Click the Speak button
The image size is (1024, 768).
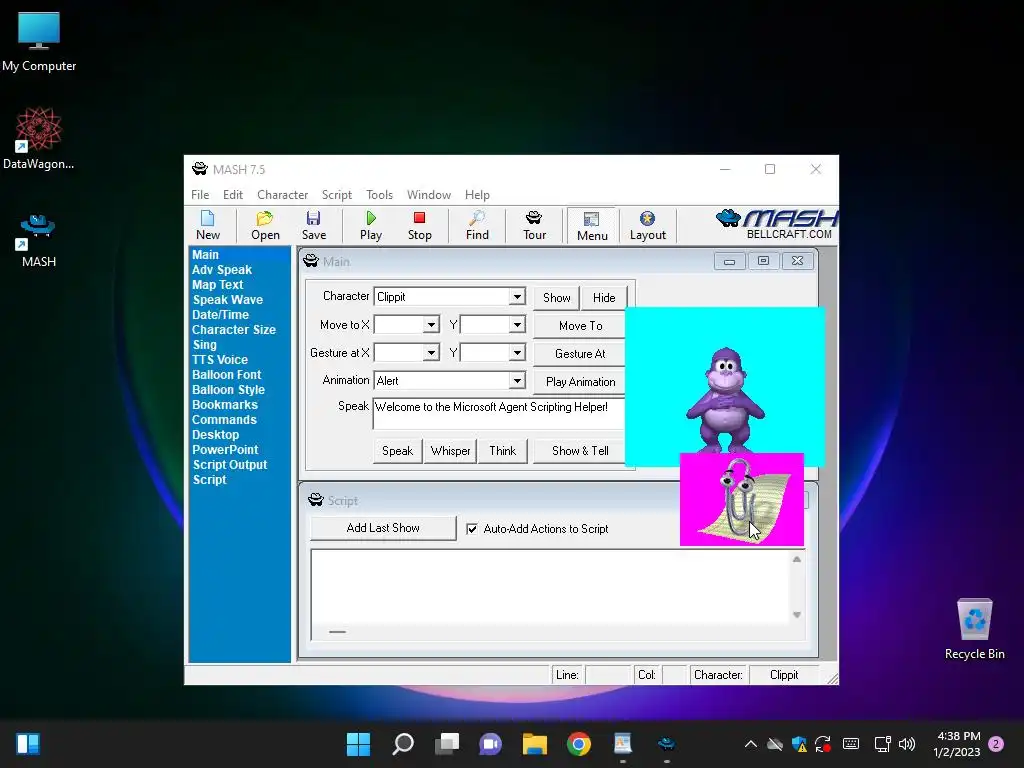(397, 451)
